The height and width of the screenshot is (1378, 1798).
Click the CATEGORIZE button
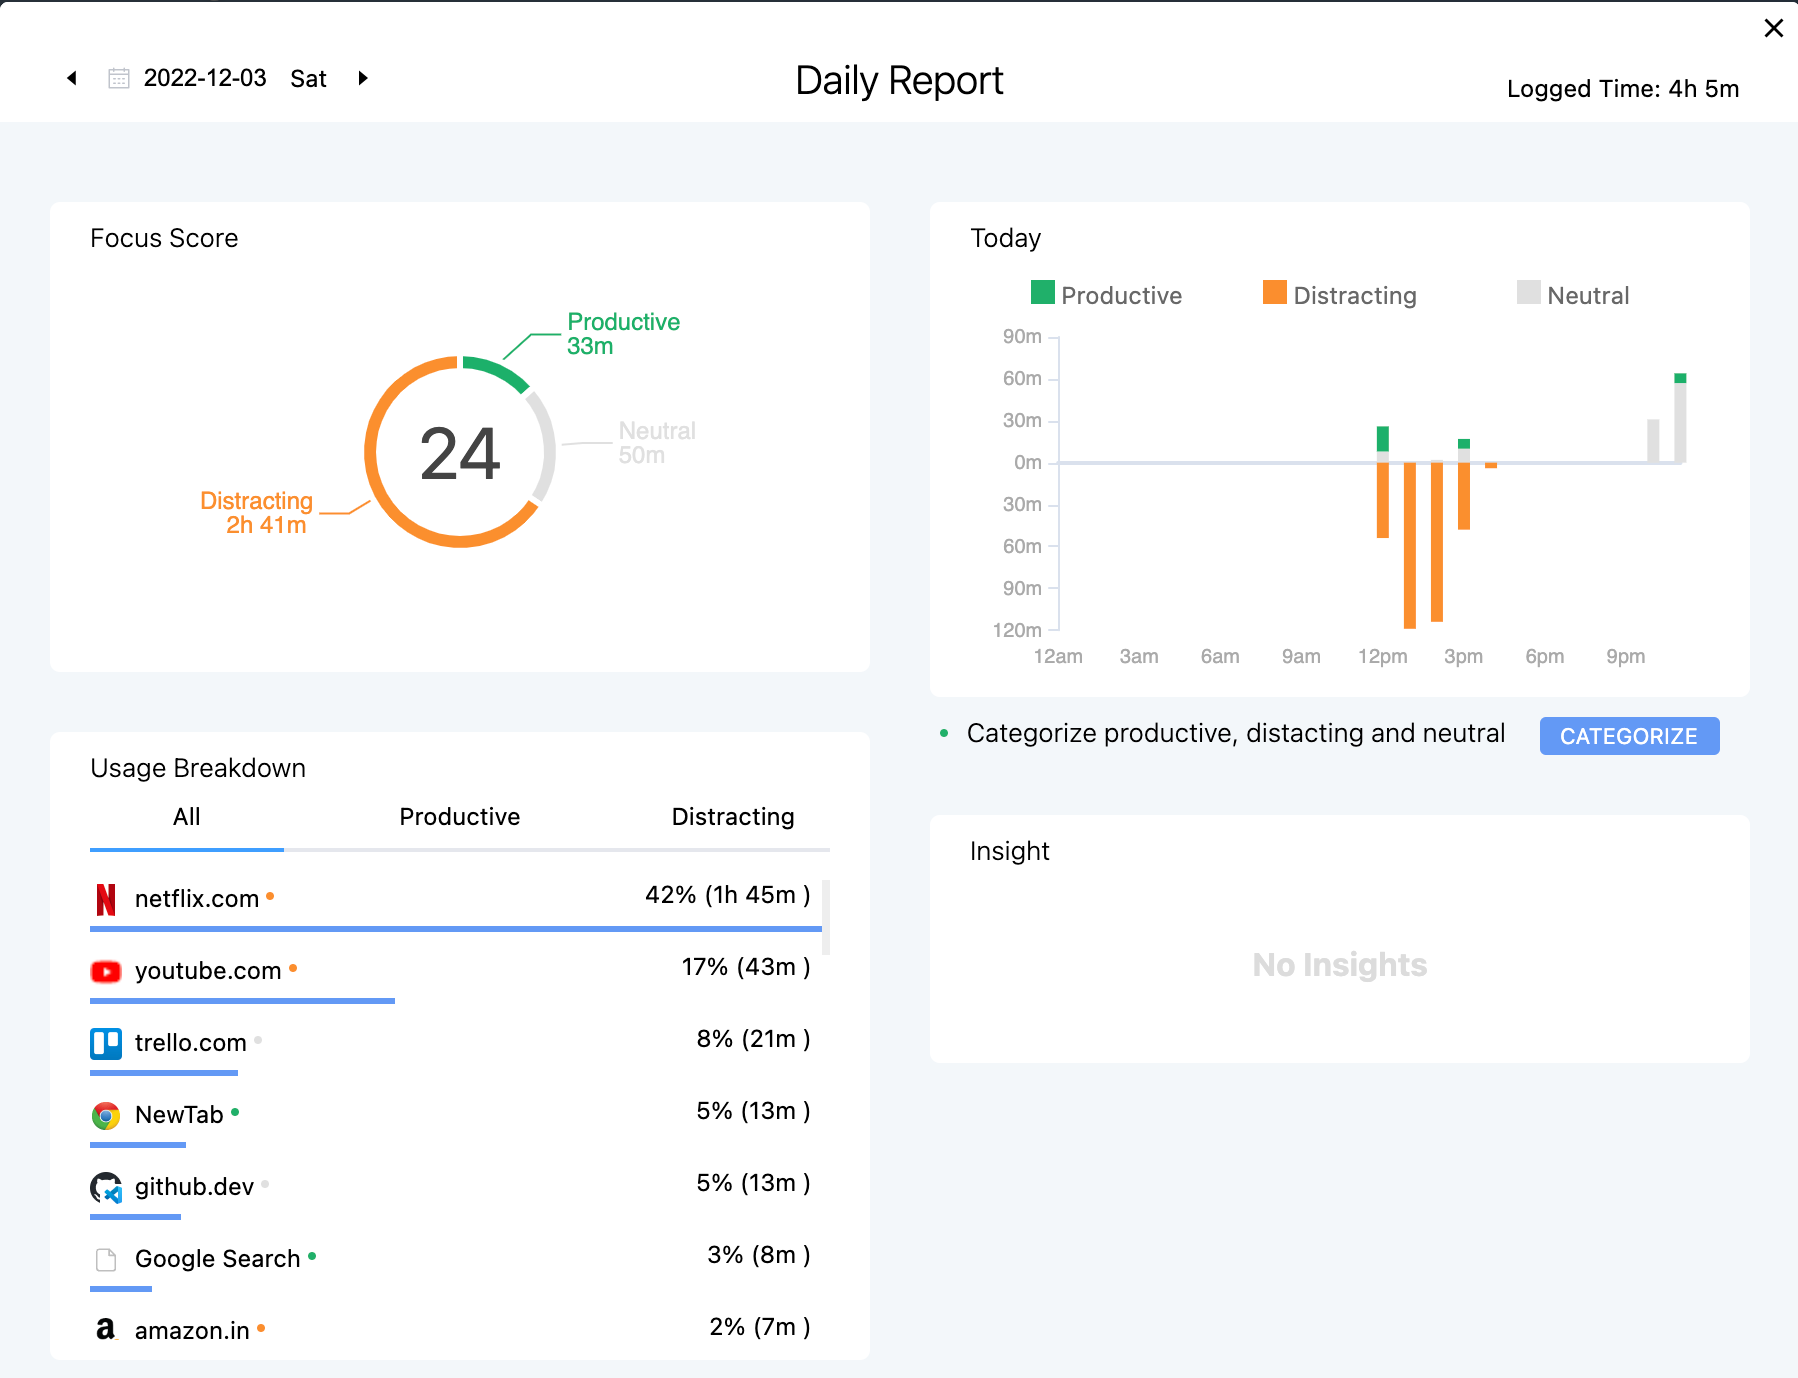pyautogui.click(x=1629, y=736)
